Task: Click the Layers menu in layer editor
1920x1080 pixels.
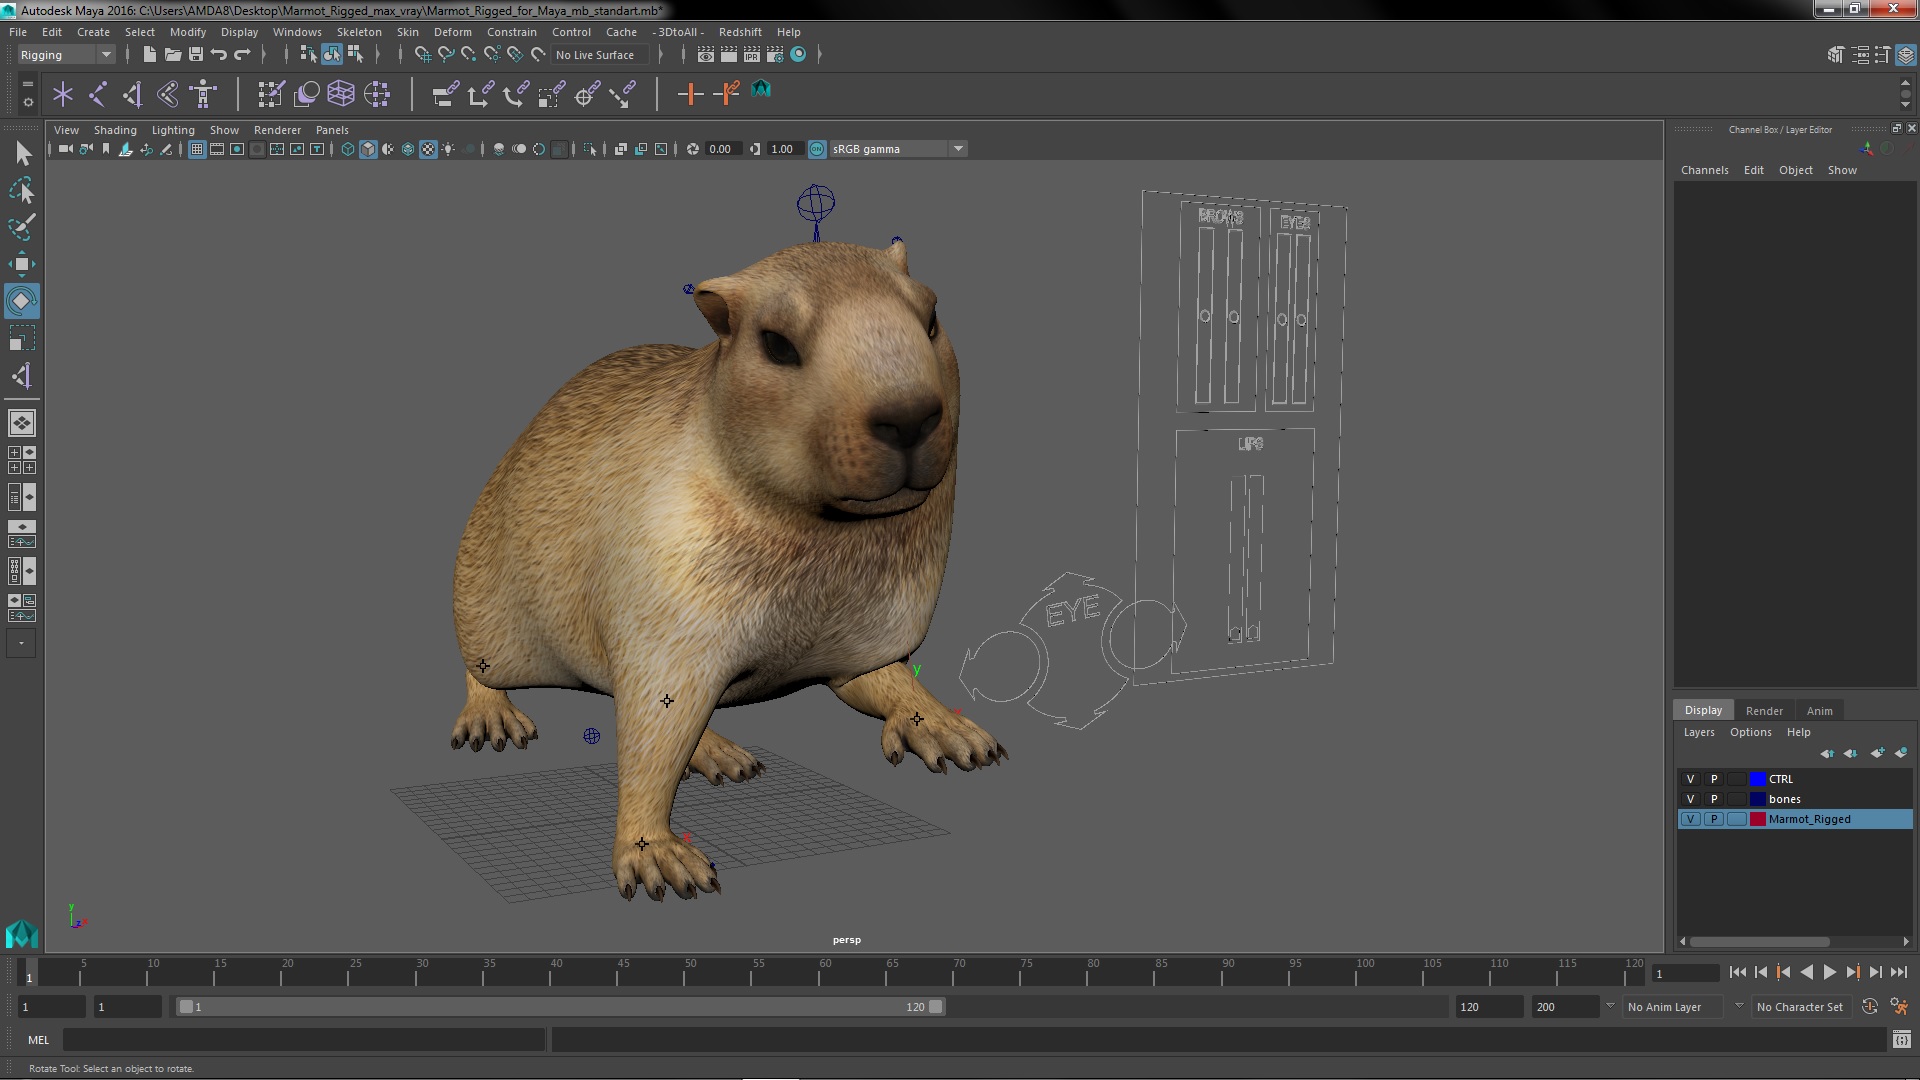Action: tap(1698, 732)
